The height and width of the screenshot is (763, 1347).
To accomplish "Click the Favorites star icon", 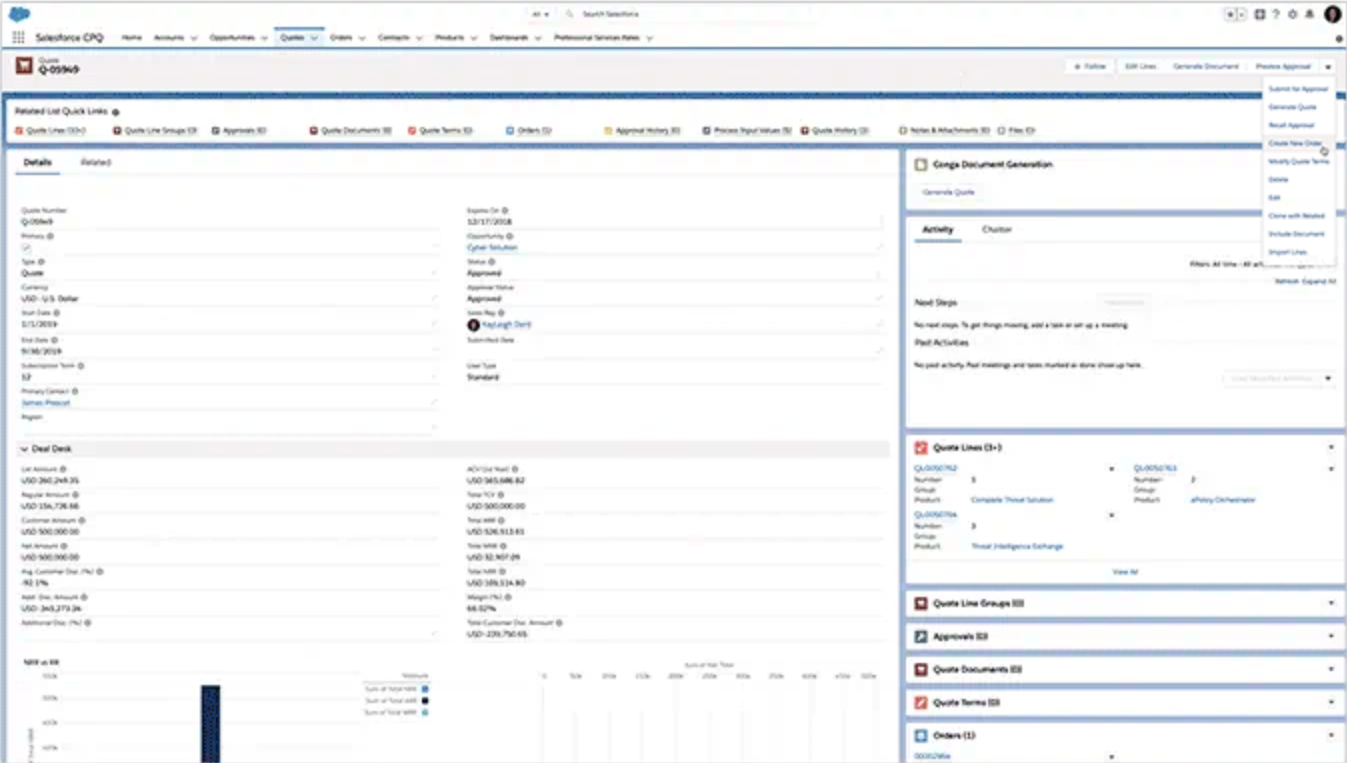I will click(x=1231, y=15).
